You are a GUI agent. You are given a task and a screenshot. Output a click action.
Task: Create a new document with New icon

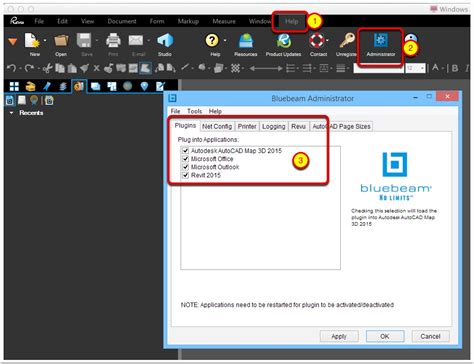[32, 41]
